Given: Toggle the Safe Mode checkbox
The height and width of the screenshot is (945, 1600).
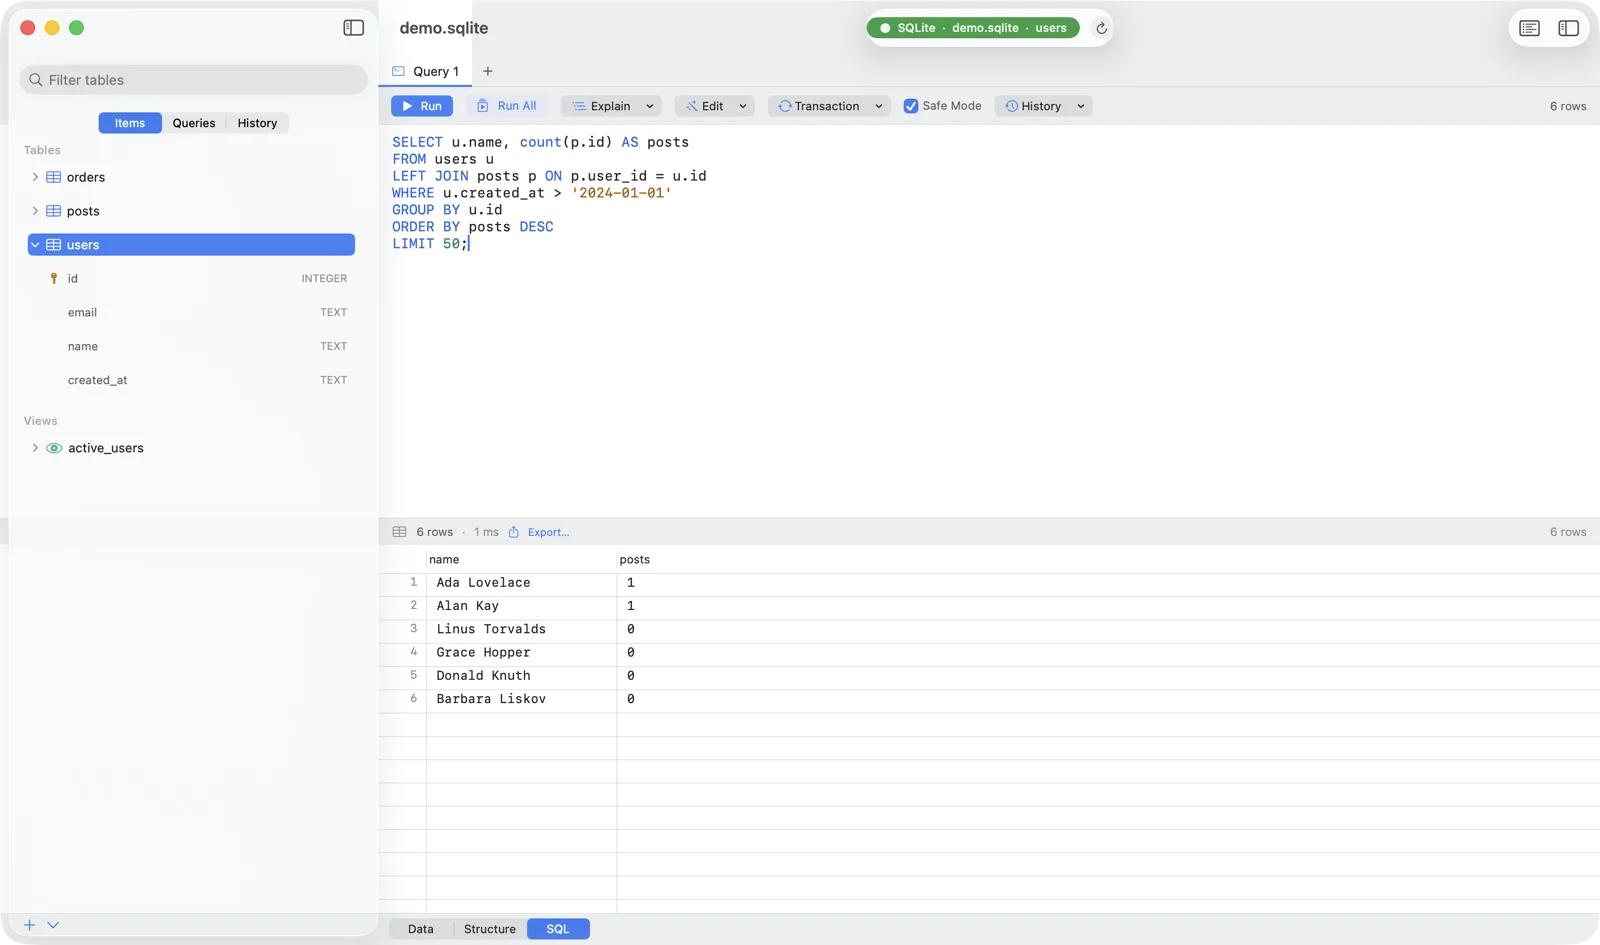Looking at the screenshot, I should coord(911,106).
